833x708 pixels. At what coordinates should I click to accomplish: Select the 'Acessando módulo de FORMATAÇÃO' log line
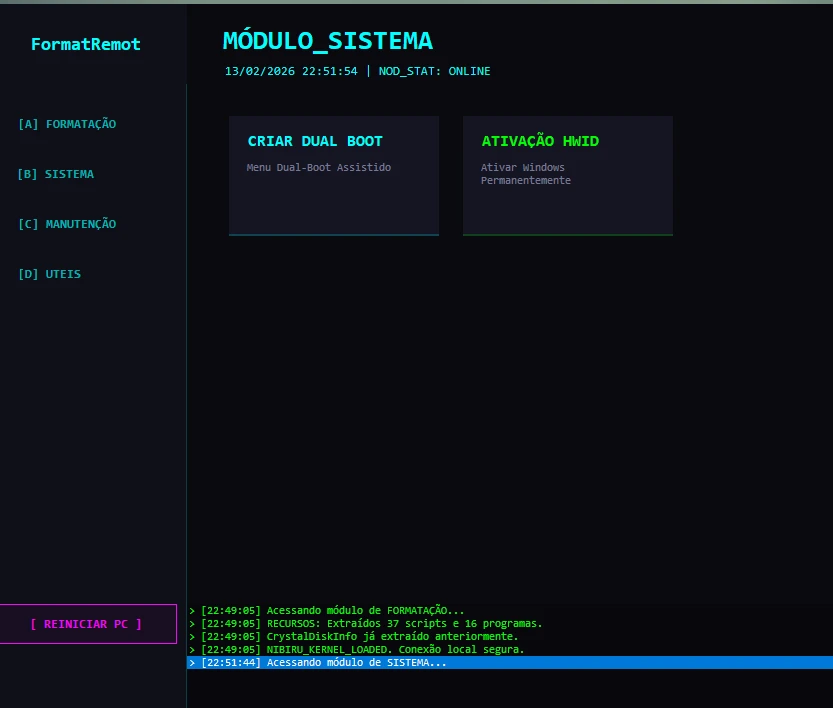click(332, 610)
